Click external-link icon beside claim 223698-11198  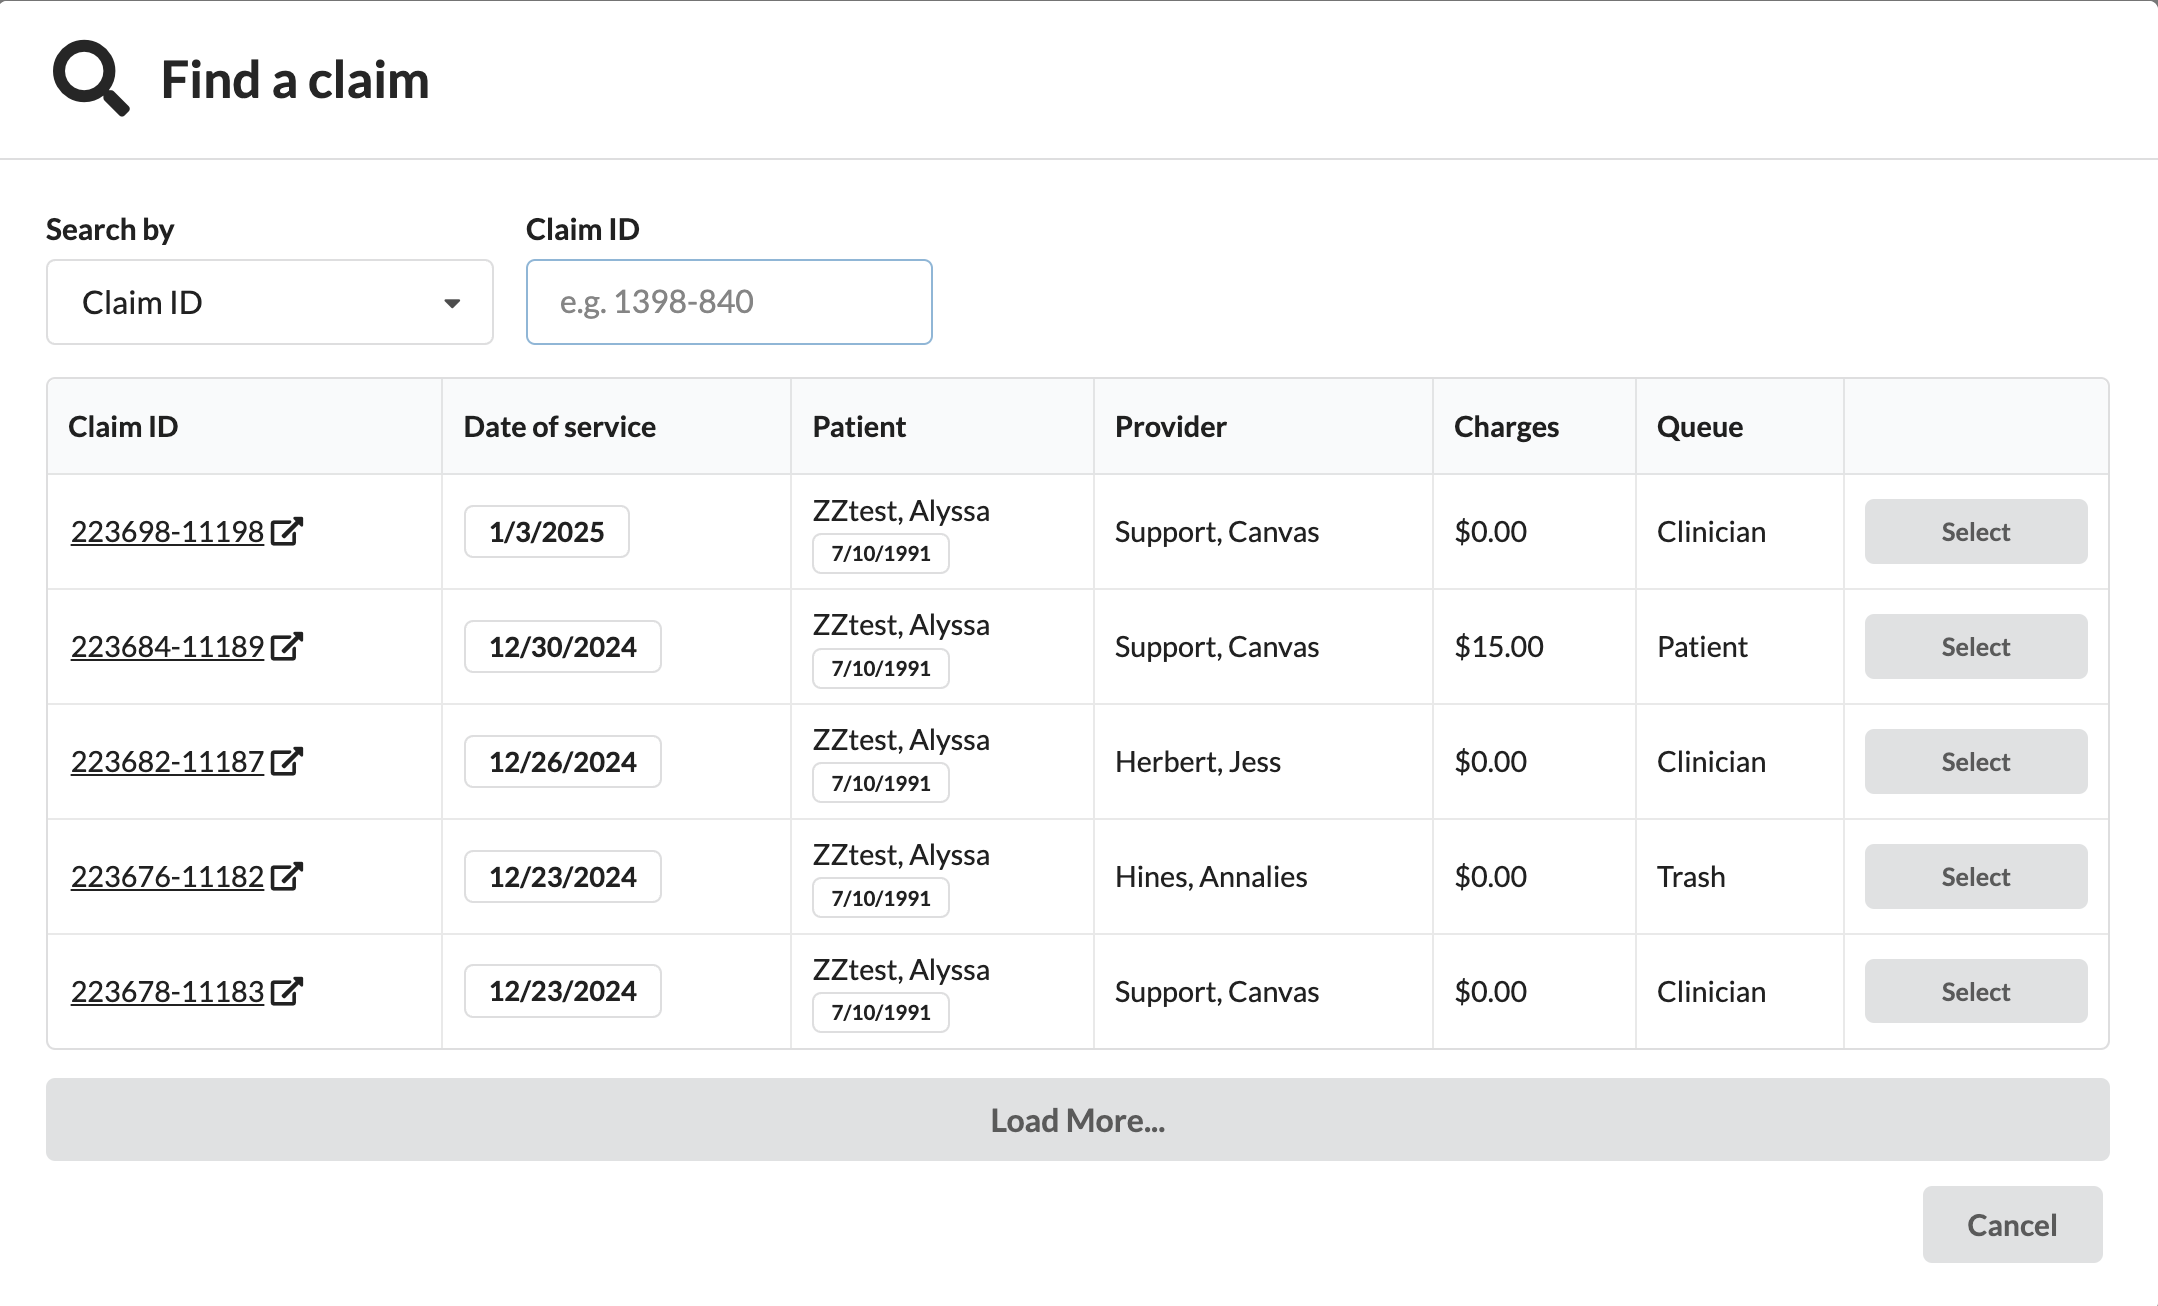pyautogui.click(x=286, y=531)
